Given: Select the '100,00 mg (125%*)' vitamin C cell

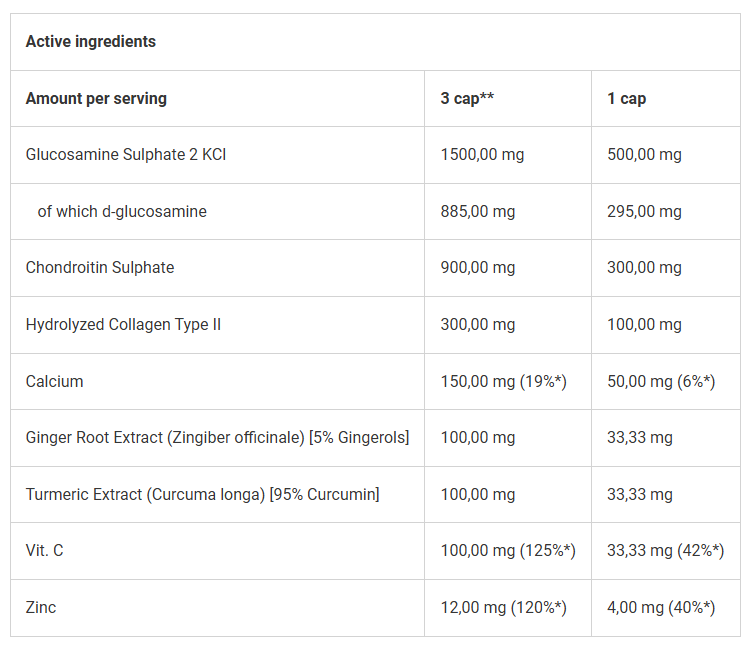Looking at the screenshot, I should pyautogui.click(x=508, y=551).
